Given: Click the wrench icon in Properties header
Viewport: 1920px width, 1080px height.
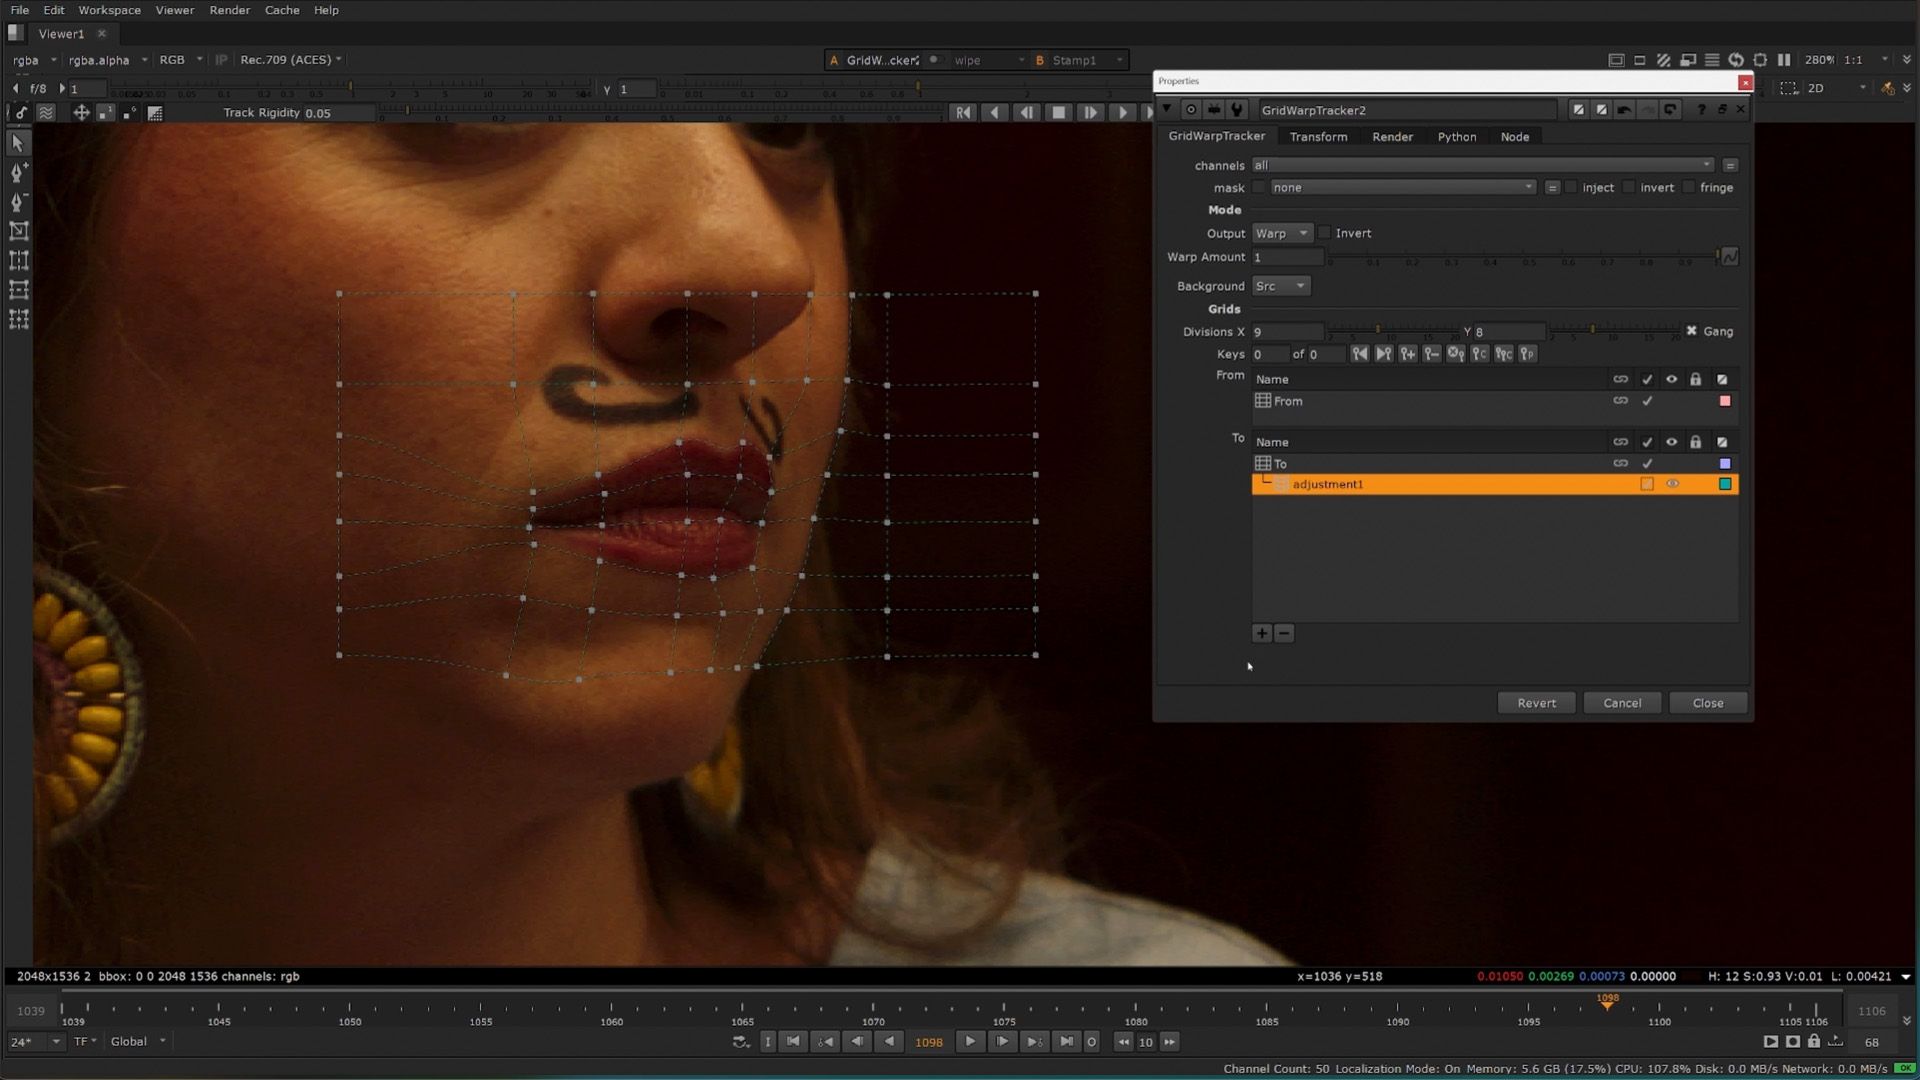Looking at the screenshot, I should click(1238, 110).
